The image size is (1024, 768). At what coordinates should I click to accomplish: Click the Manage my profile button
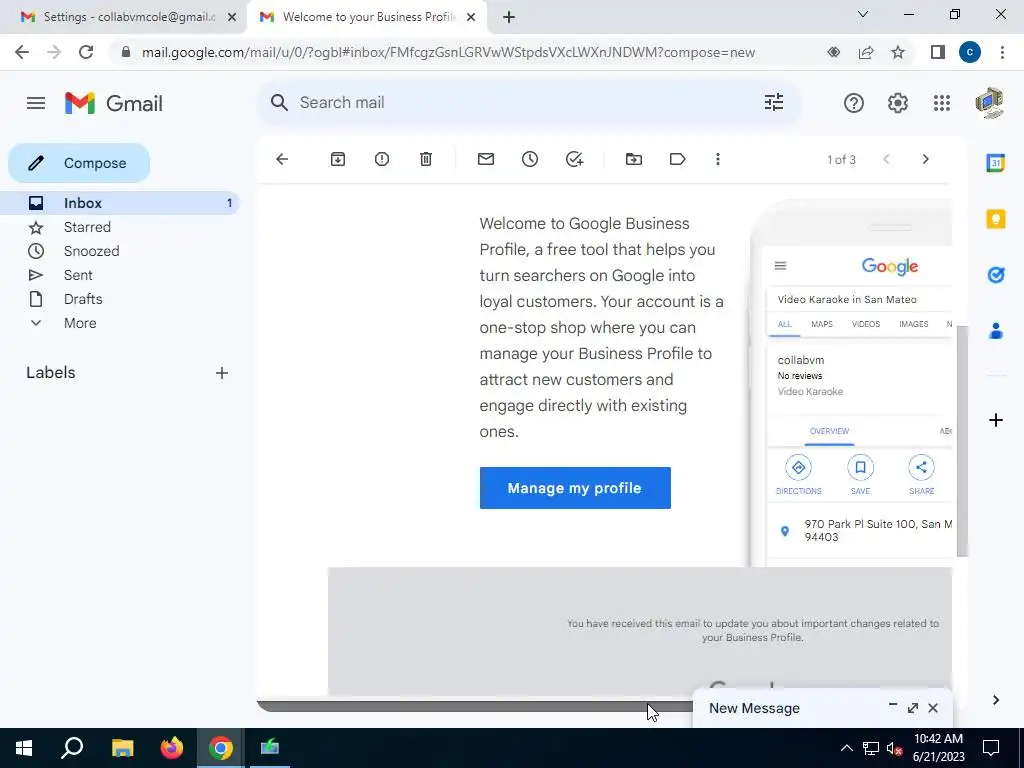tap(575, 488)
